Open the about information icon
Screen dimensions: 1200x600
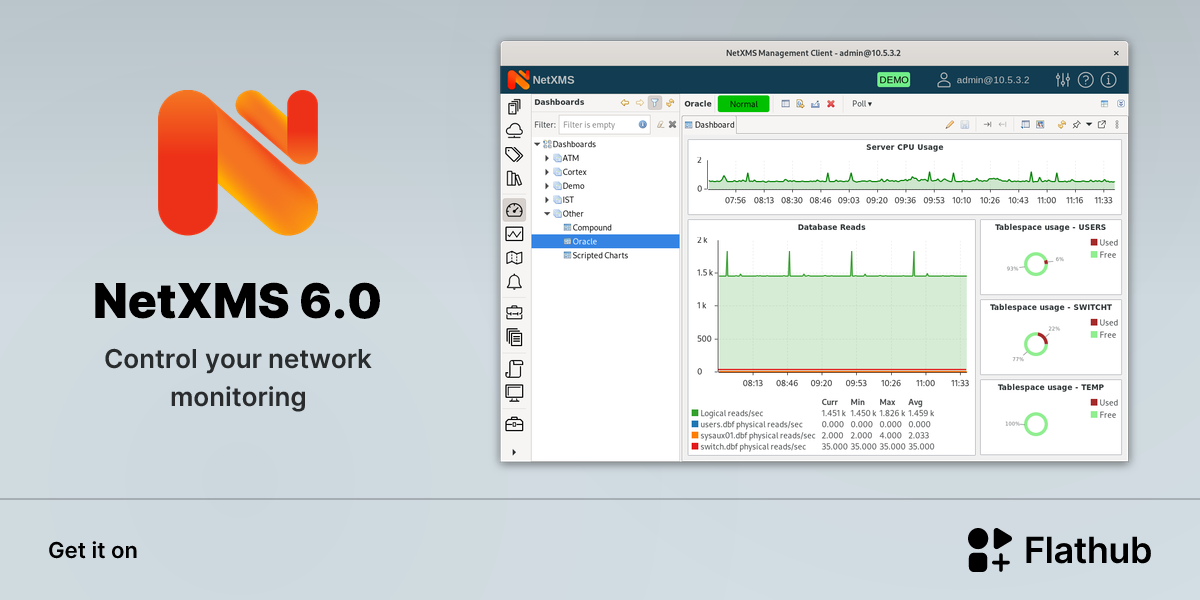point(1108,80)
